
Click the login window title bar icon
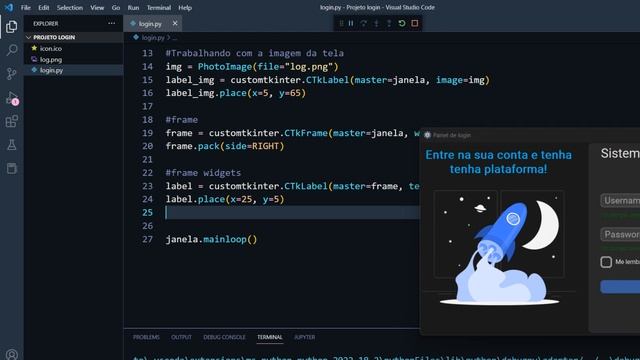pyautogui.click(x=427, y=135)
